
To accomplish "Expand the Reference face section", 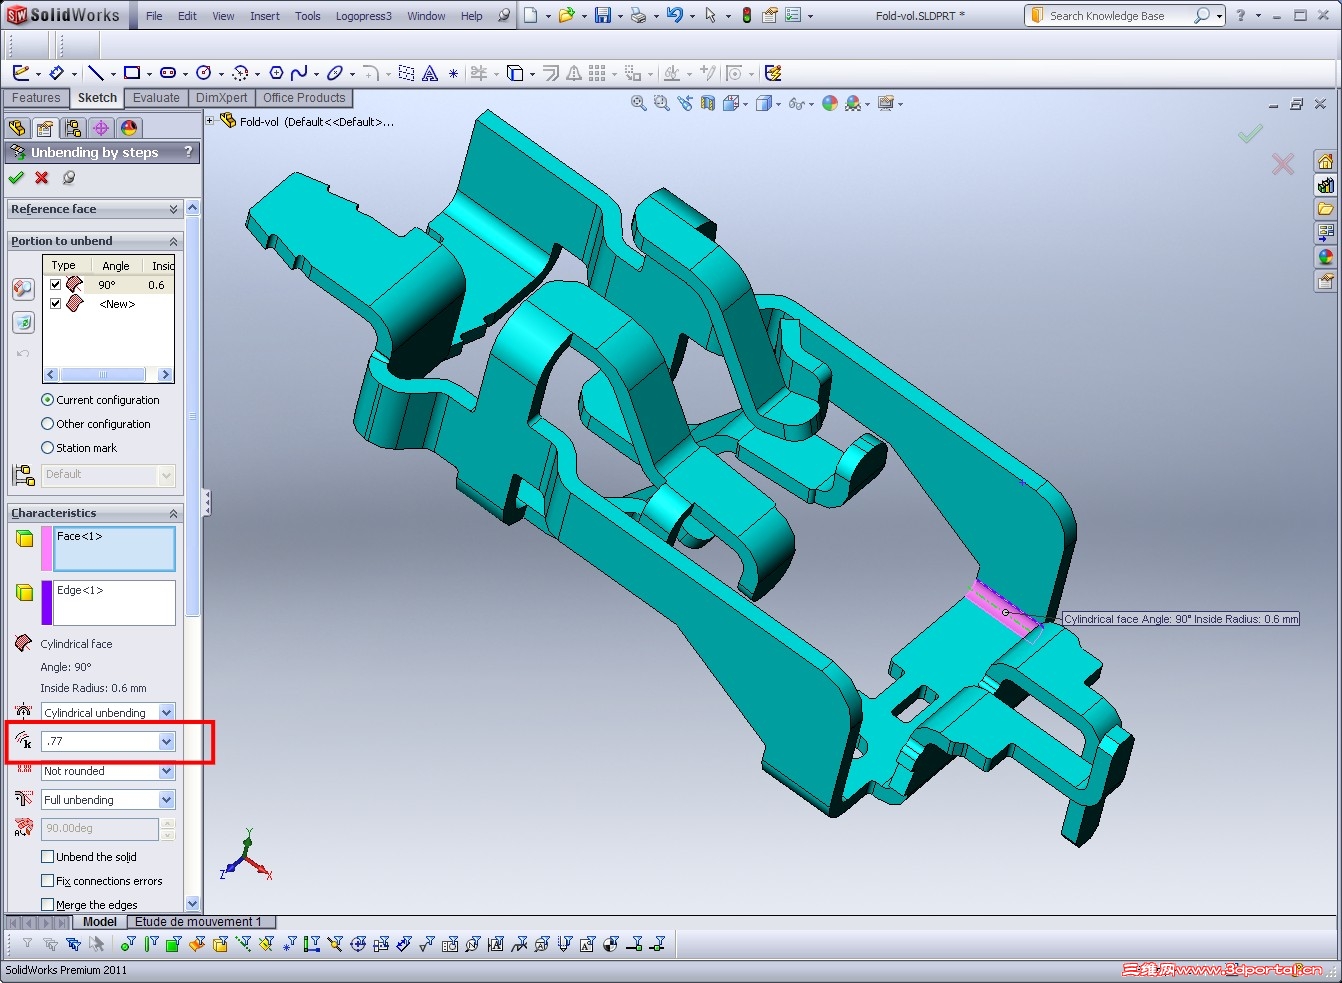I will [x=173, y=209].
